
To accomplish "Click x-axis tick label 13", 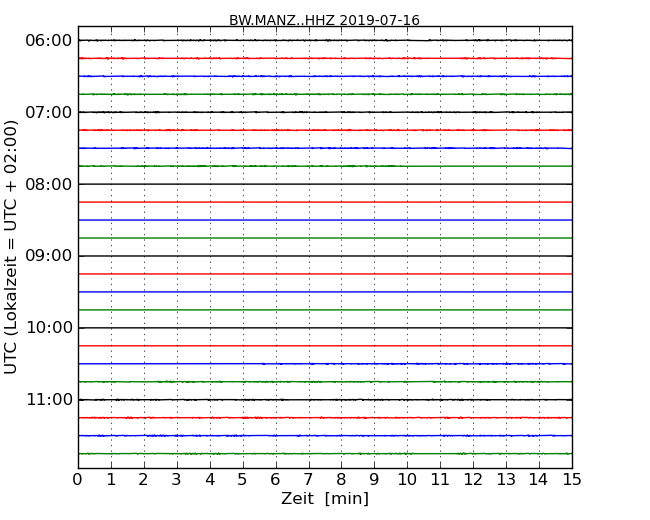I will tap(506, 480).
